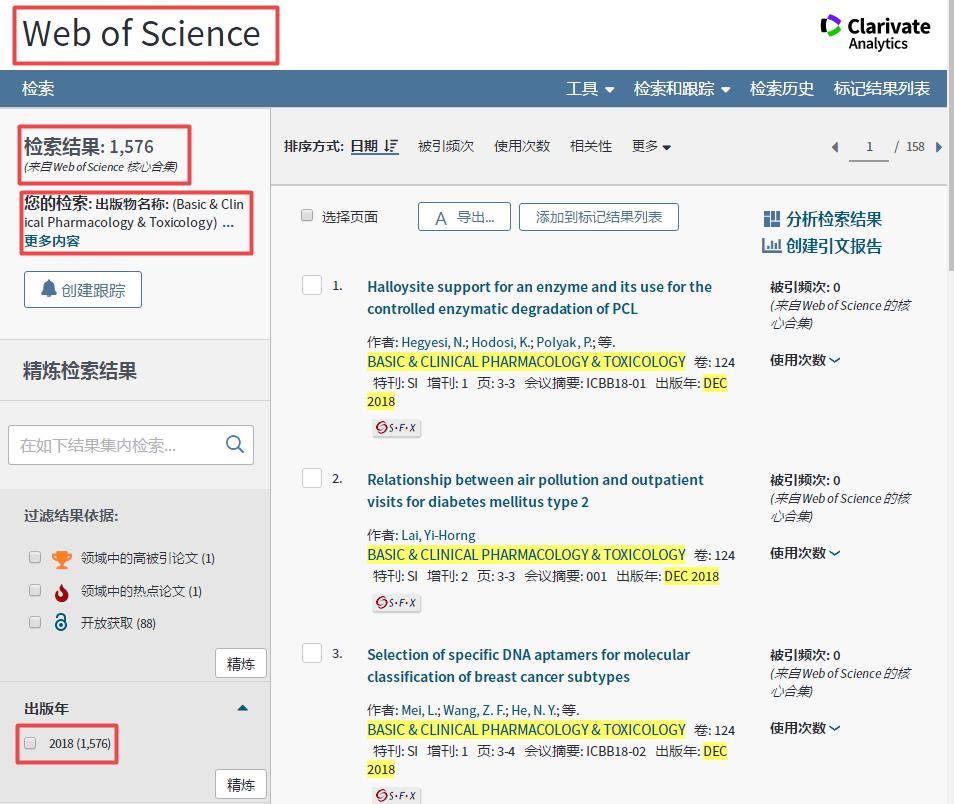Go to next results page arrow

pos(938,147)
